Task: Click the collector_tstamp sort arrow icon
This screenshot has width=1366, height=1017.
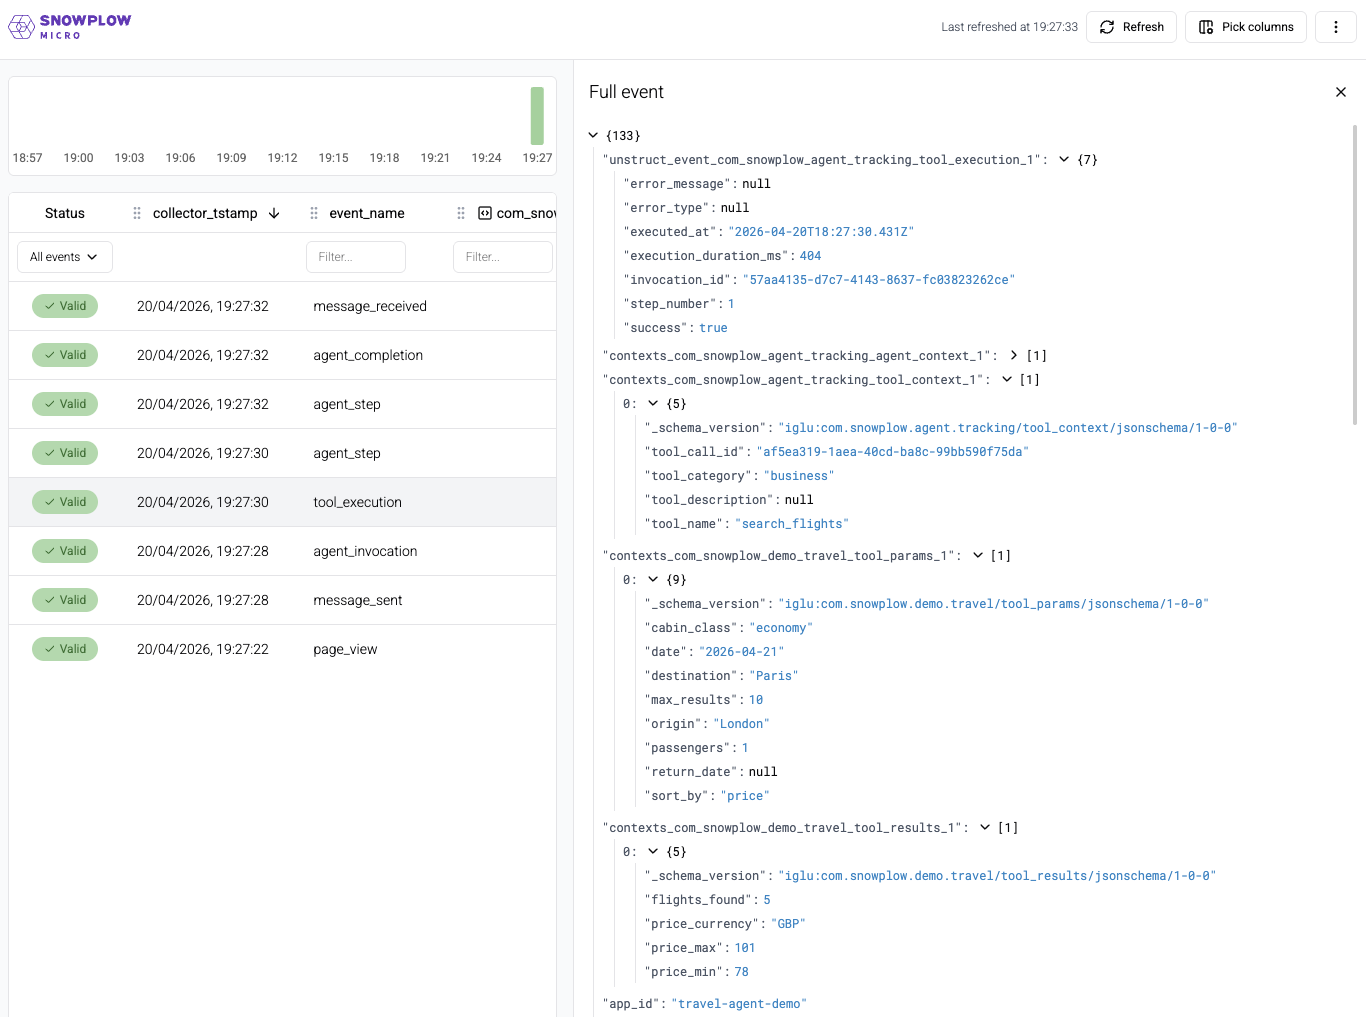Action: (x=274, y=213)
